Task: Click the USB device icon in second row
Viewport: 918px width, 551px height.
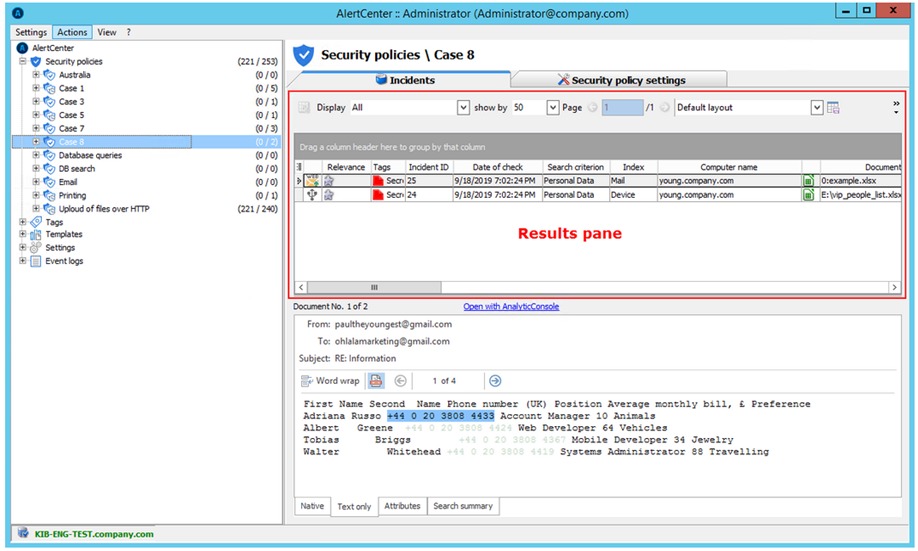Action: tap(312, 195)
